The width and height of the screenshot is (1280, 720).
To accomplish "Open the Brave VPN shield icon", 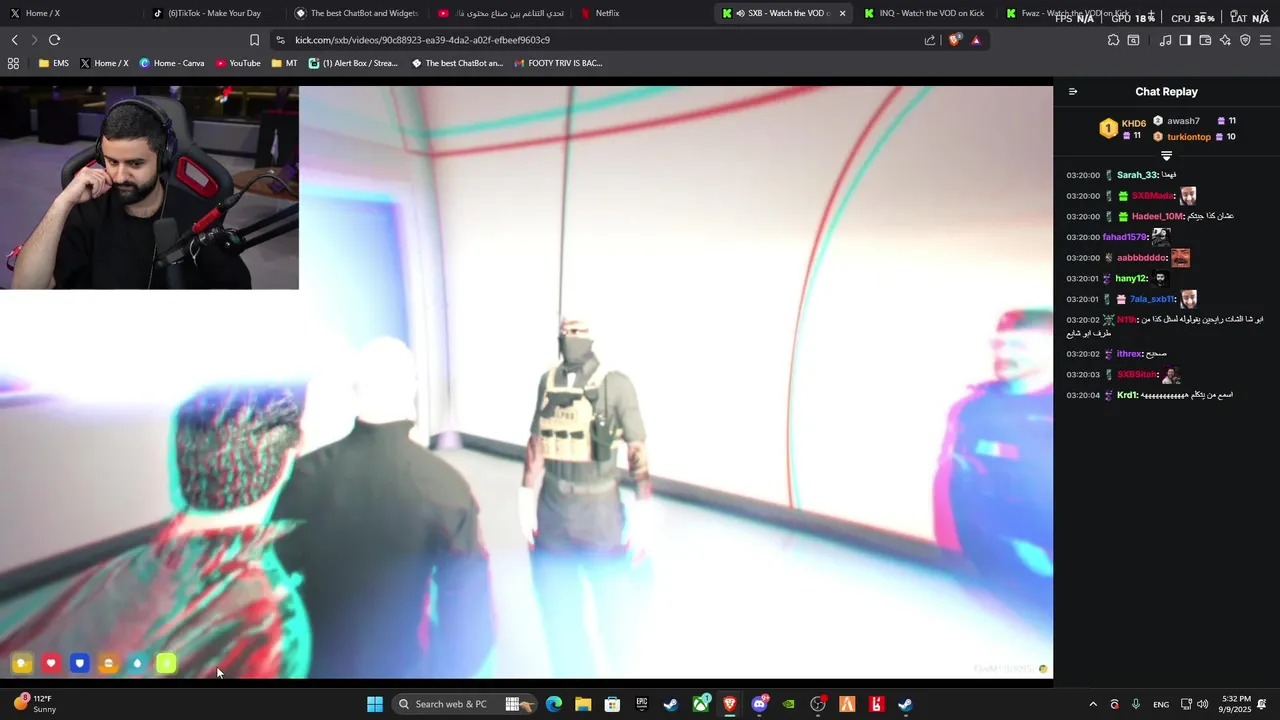I will pos(1245,40).
